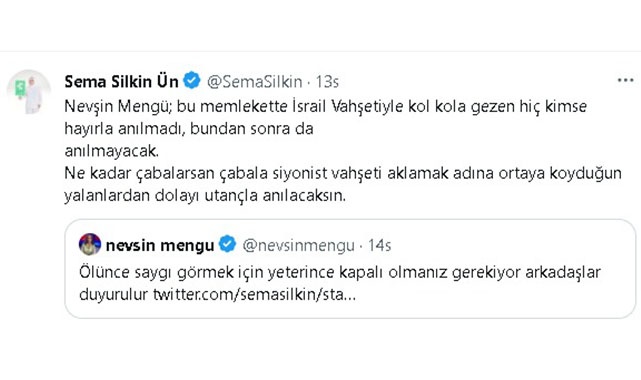Open the @SemaSilkin handle link

(x=255, y=82)
